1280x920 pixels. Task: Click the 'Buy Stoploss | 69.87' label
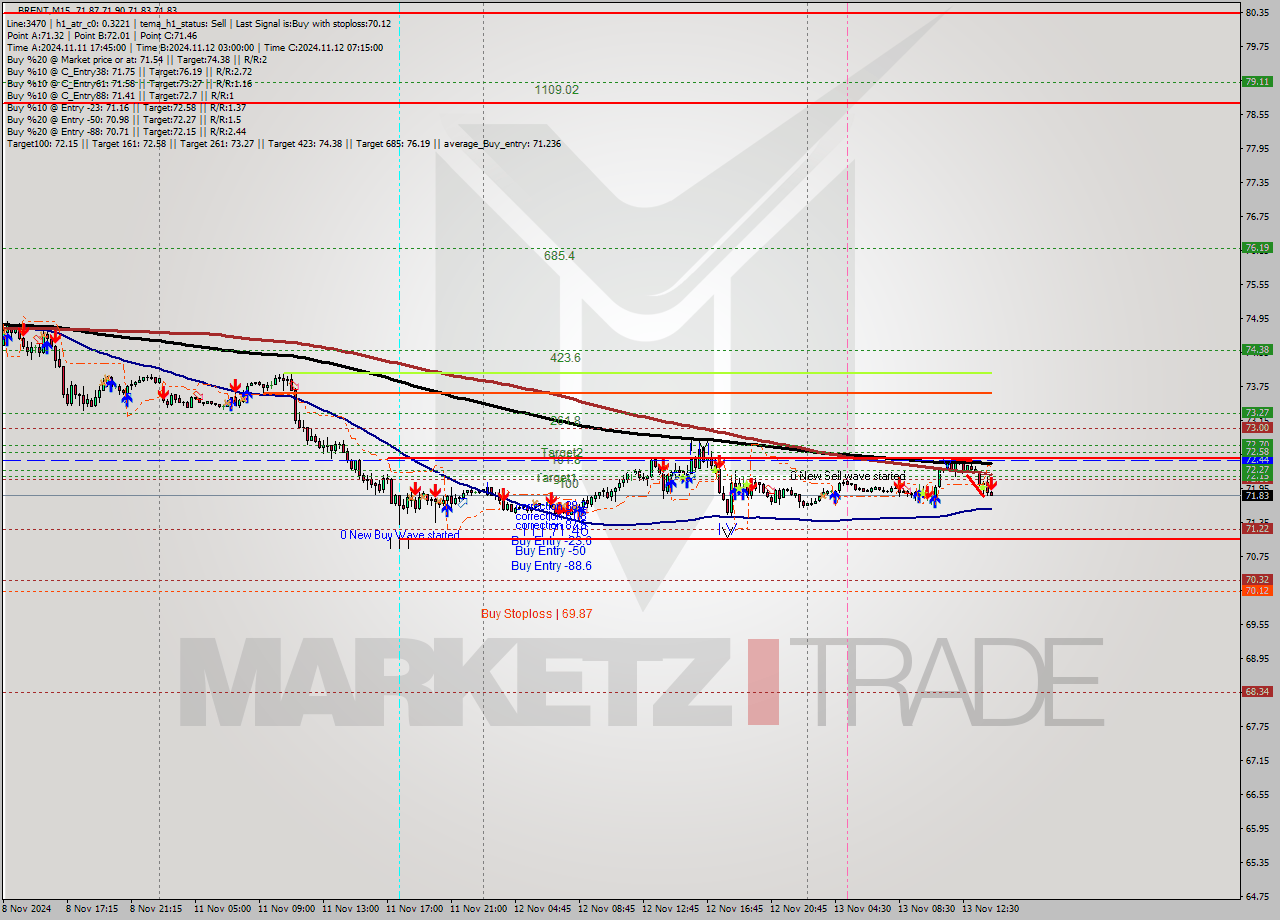(536, 614)
